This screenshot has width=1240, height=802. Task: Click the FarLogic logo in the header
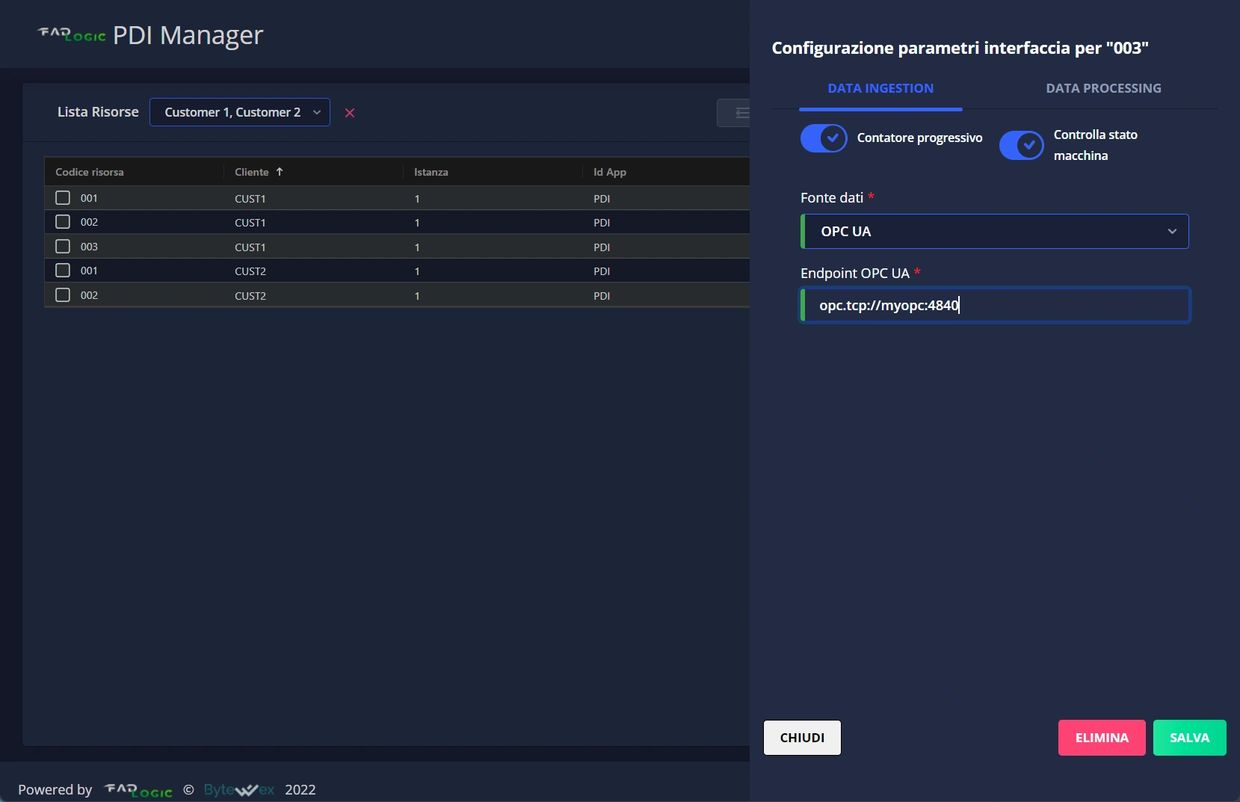71,35
